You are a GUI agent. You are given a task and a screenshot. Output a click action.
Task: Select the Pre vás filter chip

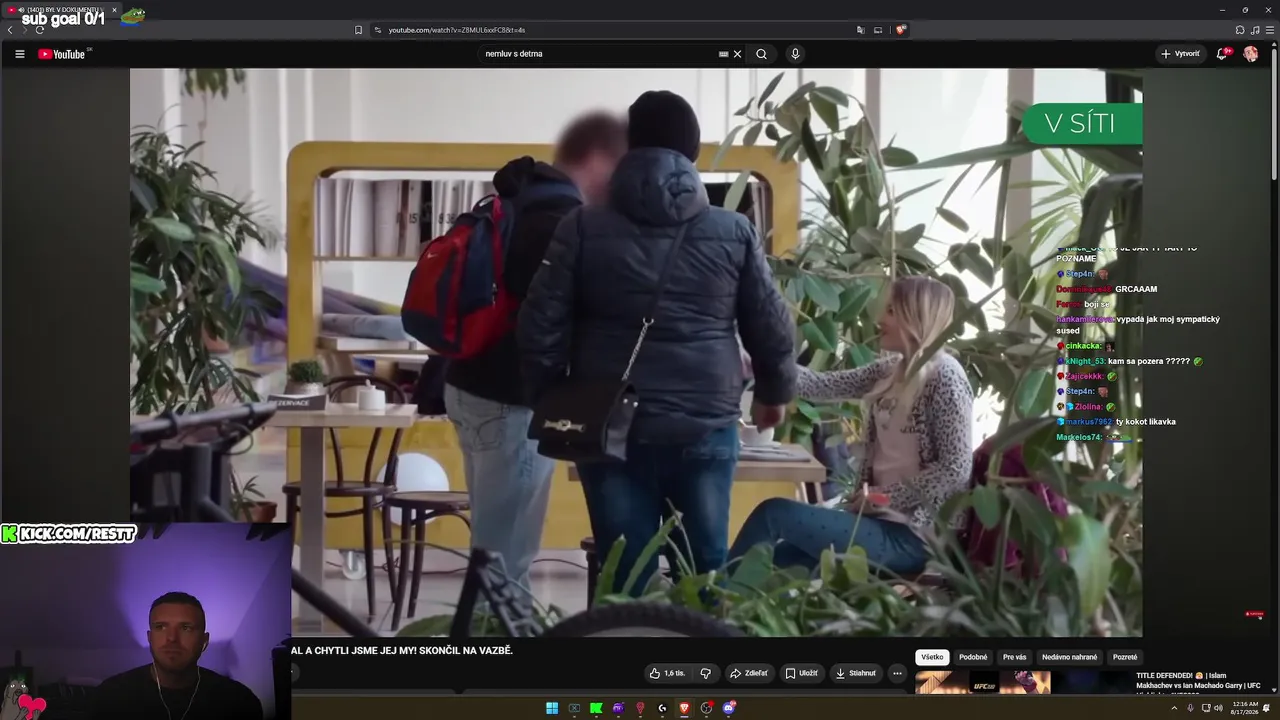tap(1015, 657)
